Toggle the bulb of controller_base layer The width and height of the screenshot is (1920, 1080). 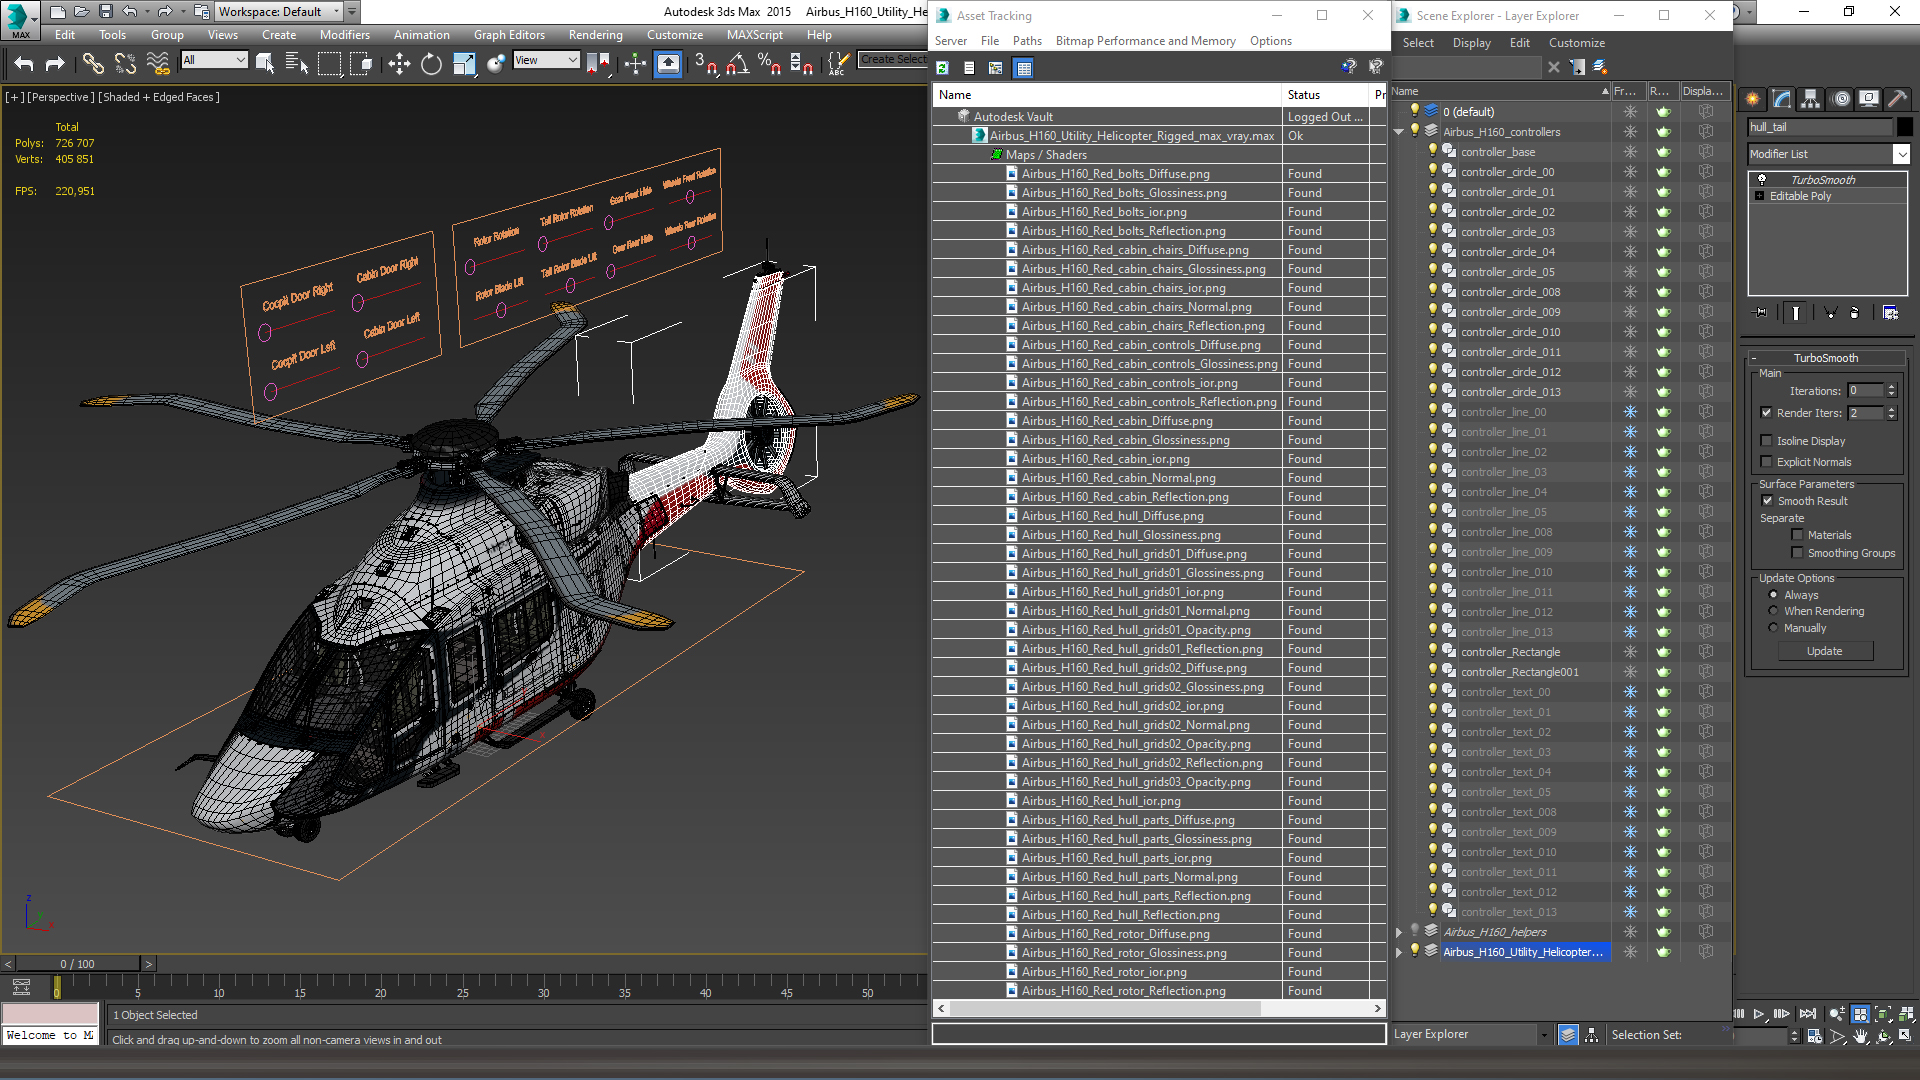tap(1432, 151)
